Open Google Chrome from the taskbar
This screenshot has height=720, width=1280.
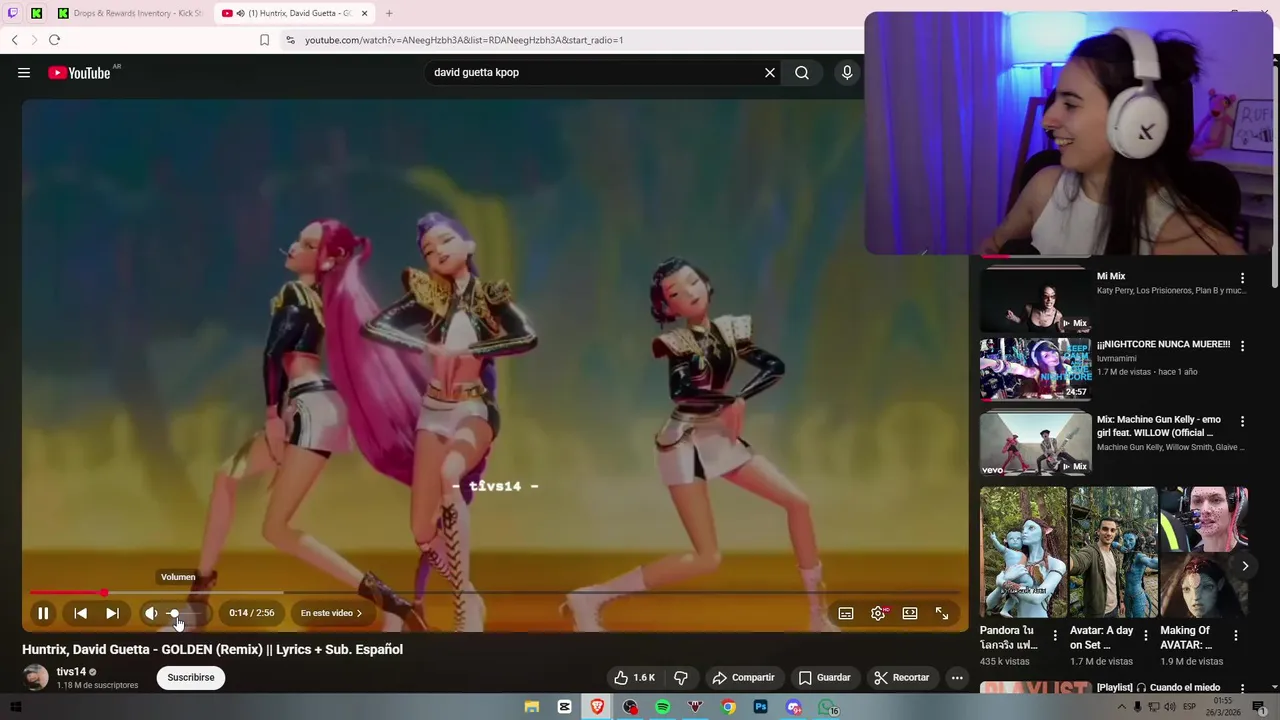coord(729,707)
